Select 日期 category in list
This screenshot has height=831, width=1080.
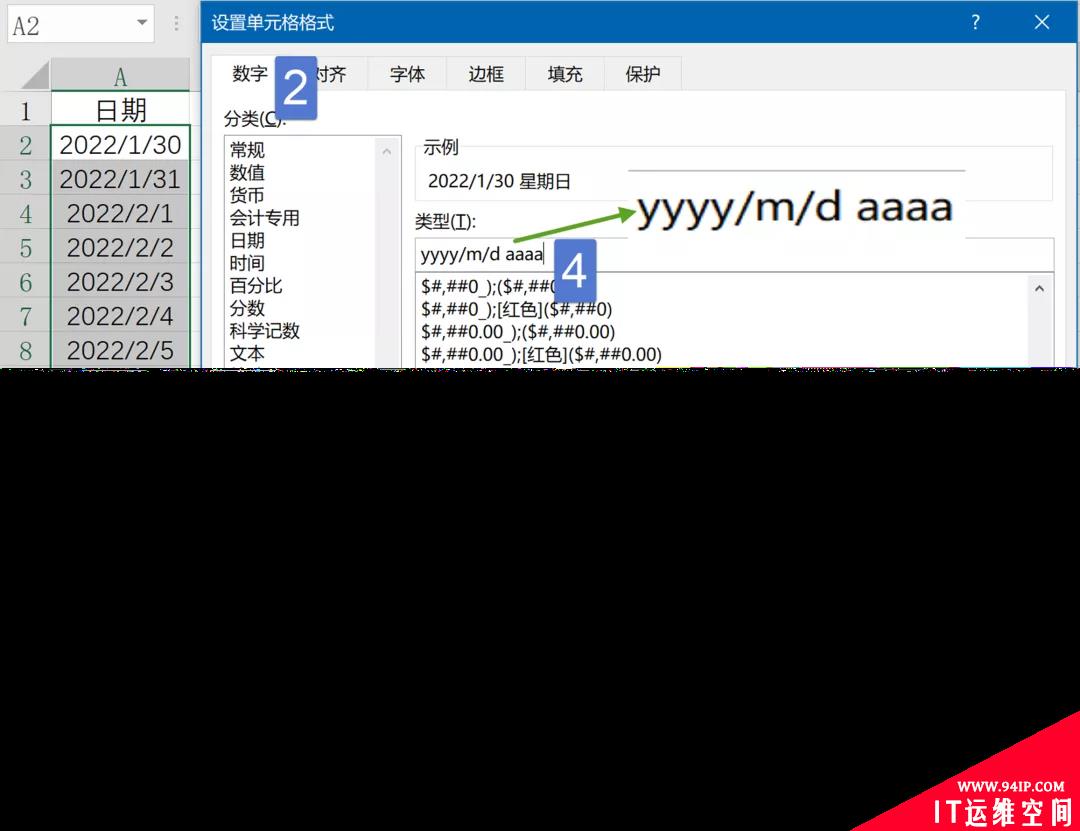(247, 240)
